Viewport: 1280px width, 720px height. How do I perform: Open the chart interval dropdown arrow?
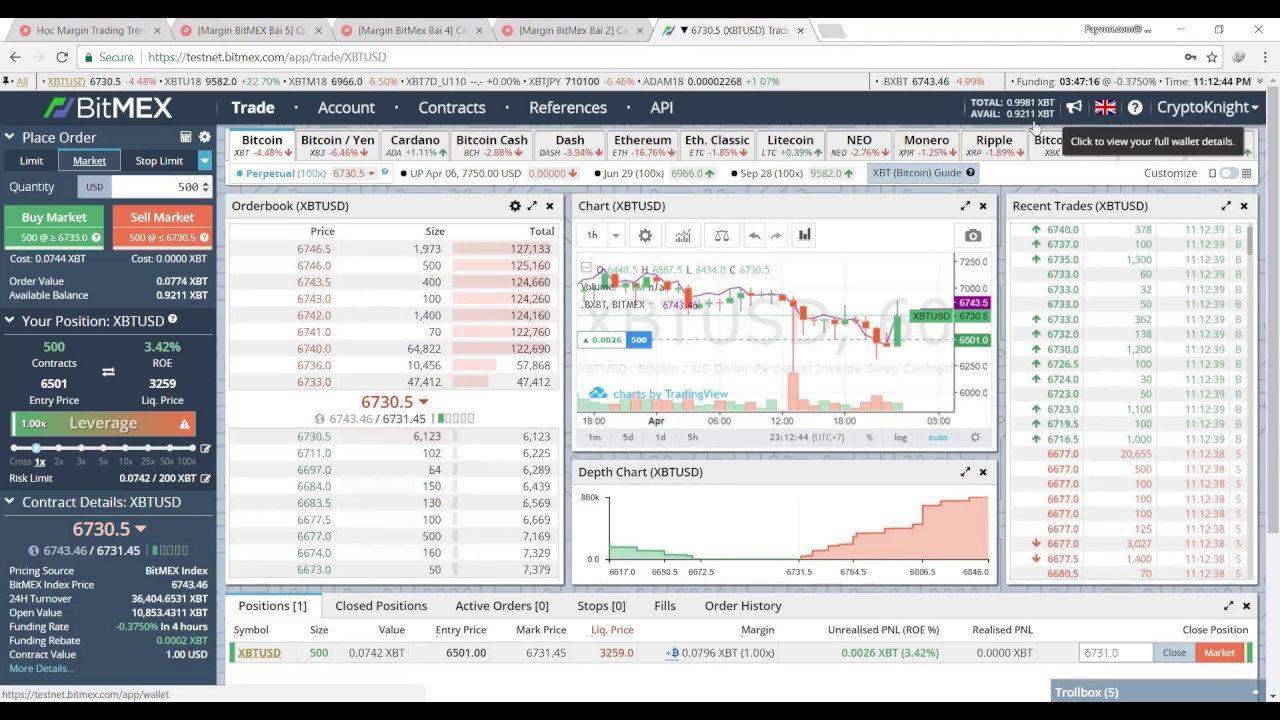(616, 235)
